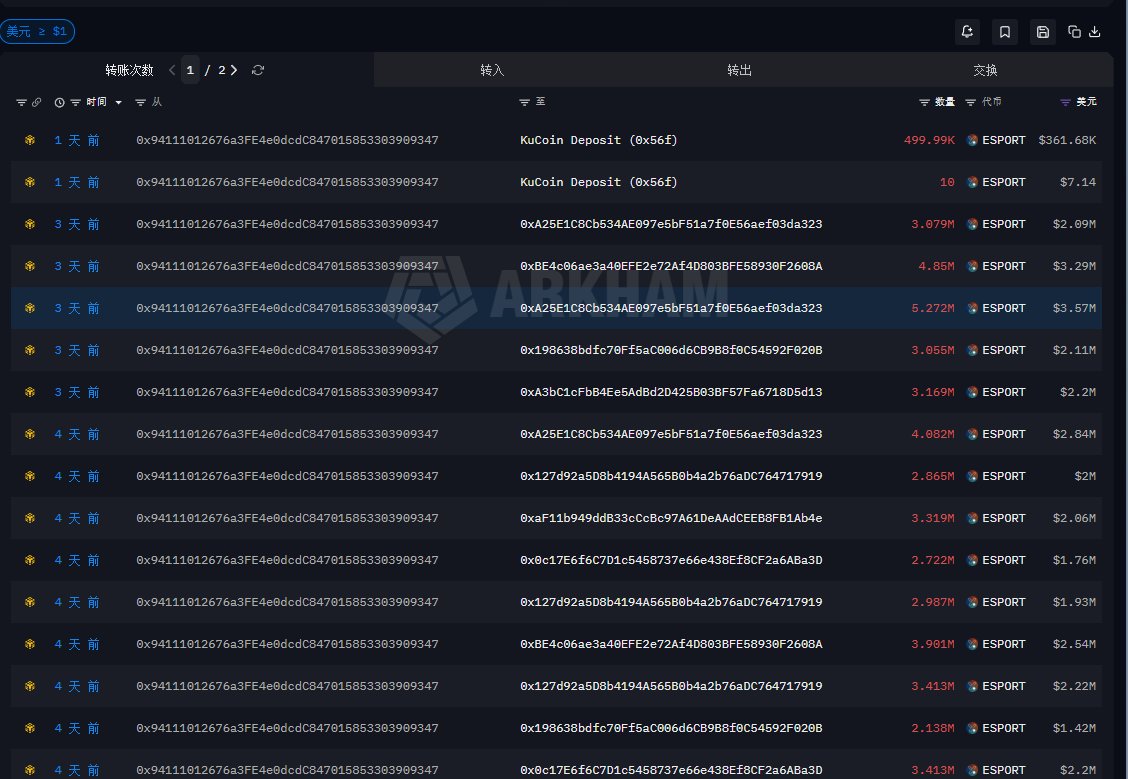
Task: Click the 代币 column header label
Action: pyautogui.click(x=991, y=101)
